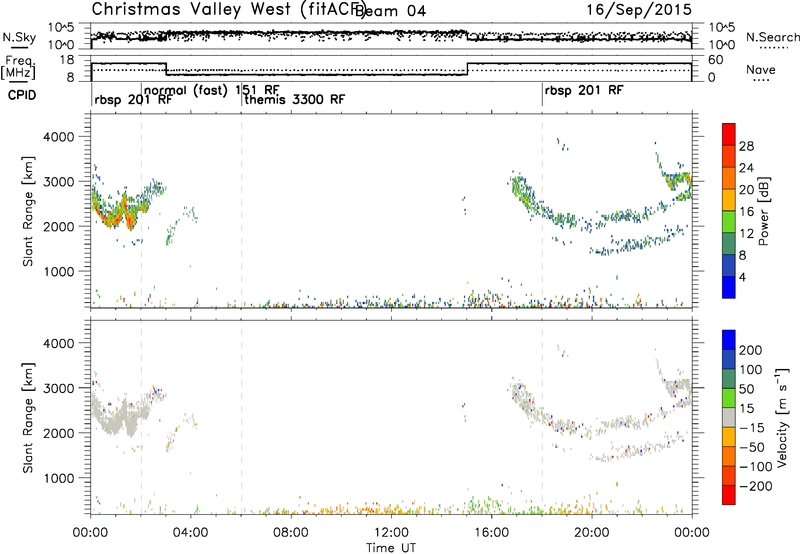Viewport: 800px width, 554px height.
Task: Click the '200' tick on Velocity colorbar
Action: [750, 350]
